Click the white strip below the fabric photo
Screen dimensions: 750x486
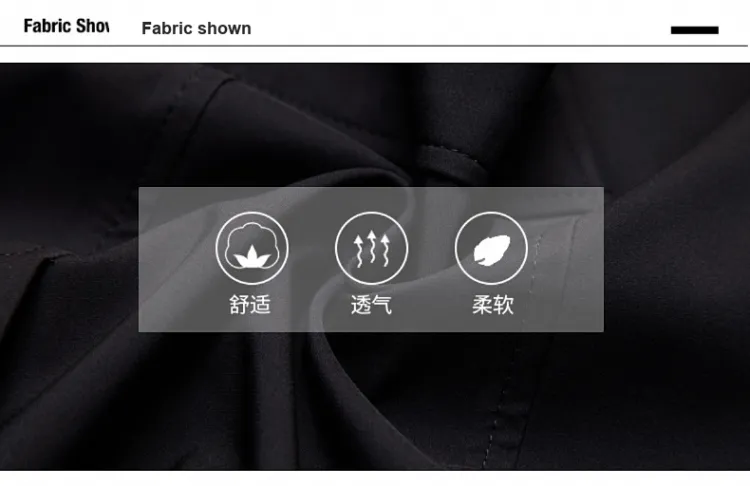coord(375,478)
